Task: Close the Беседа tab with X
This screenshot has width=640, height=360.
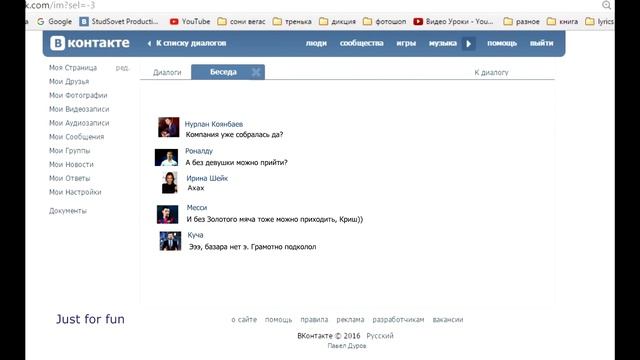Action: [256, 72]
